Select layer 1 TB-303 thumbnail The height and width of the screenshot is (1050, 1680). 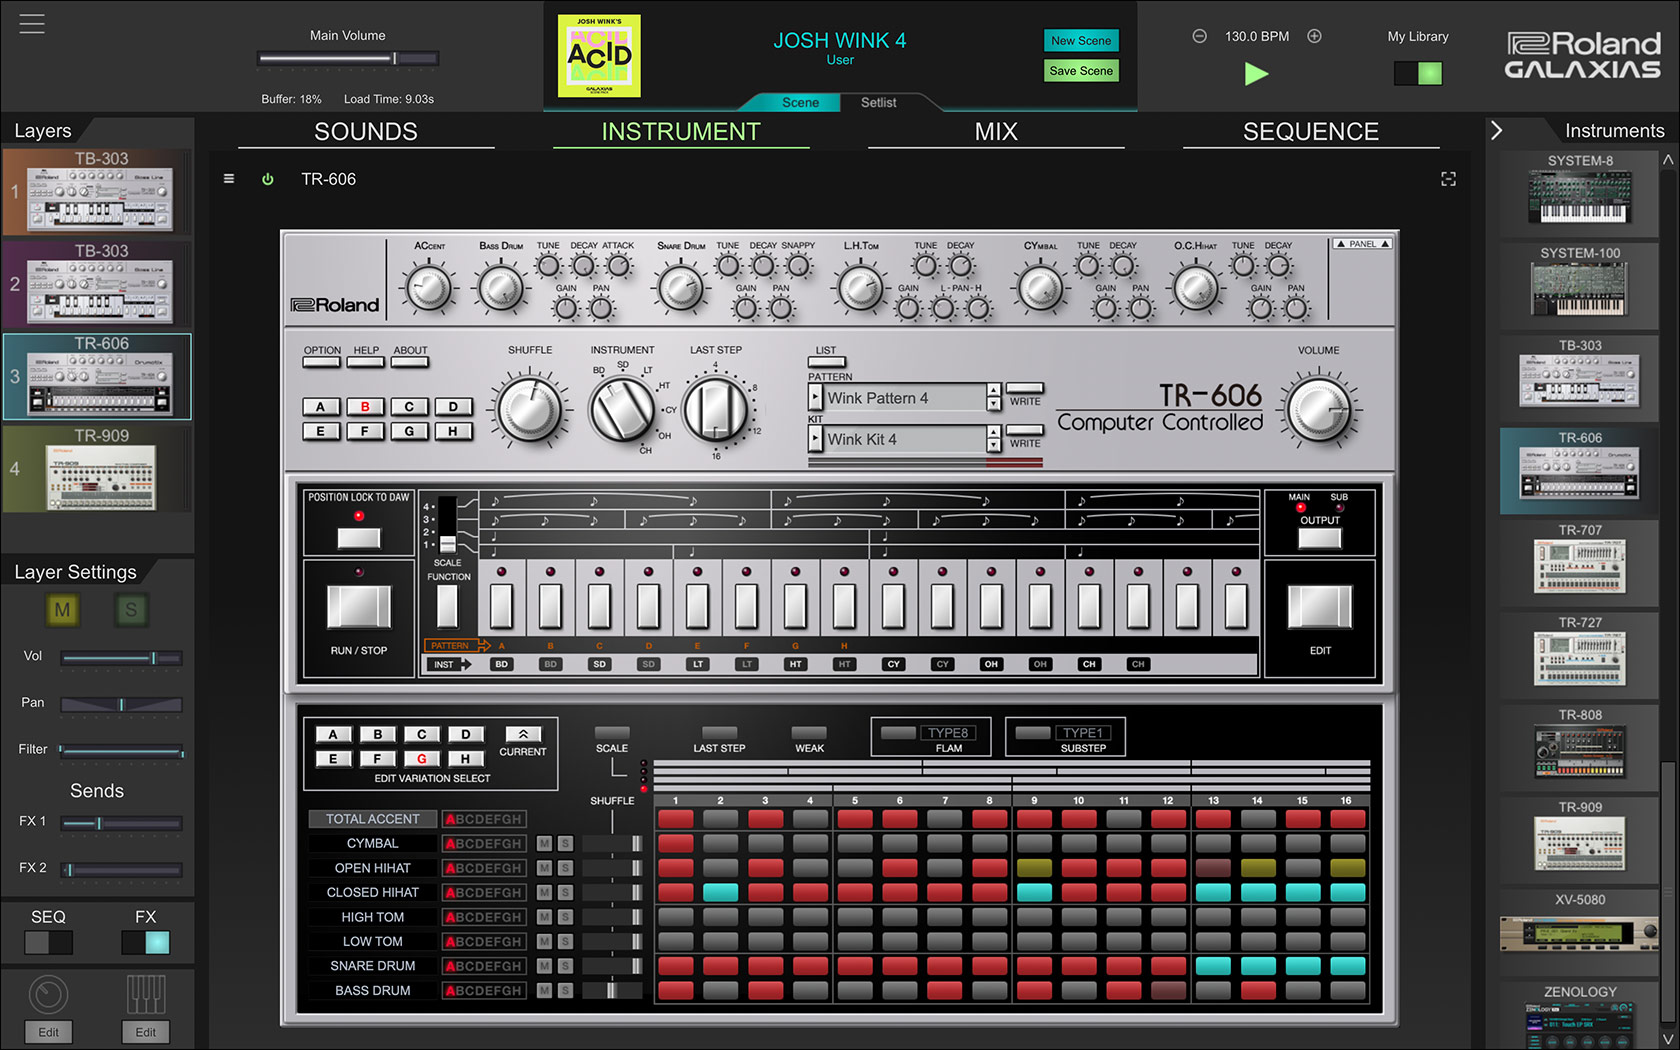(x=99, y=192)
